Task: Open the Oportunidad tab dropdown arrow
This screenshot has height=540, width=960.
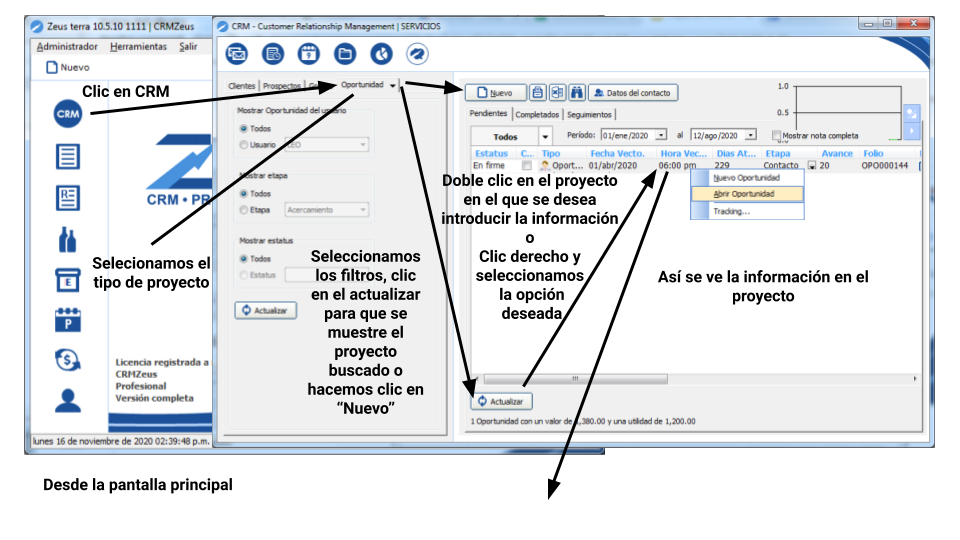Action: [392, 85]
